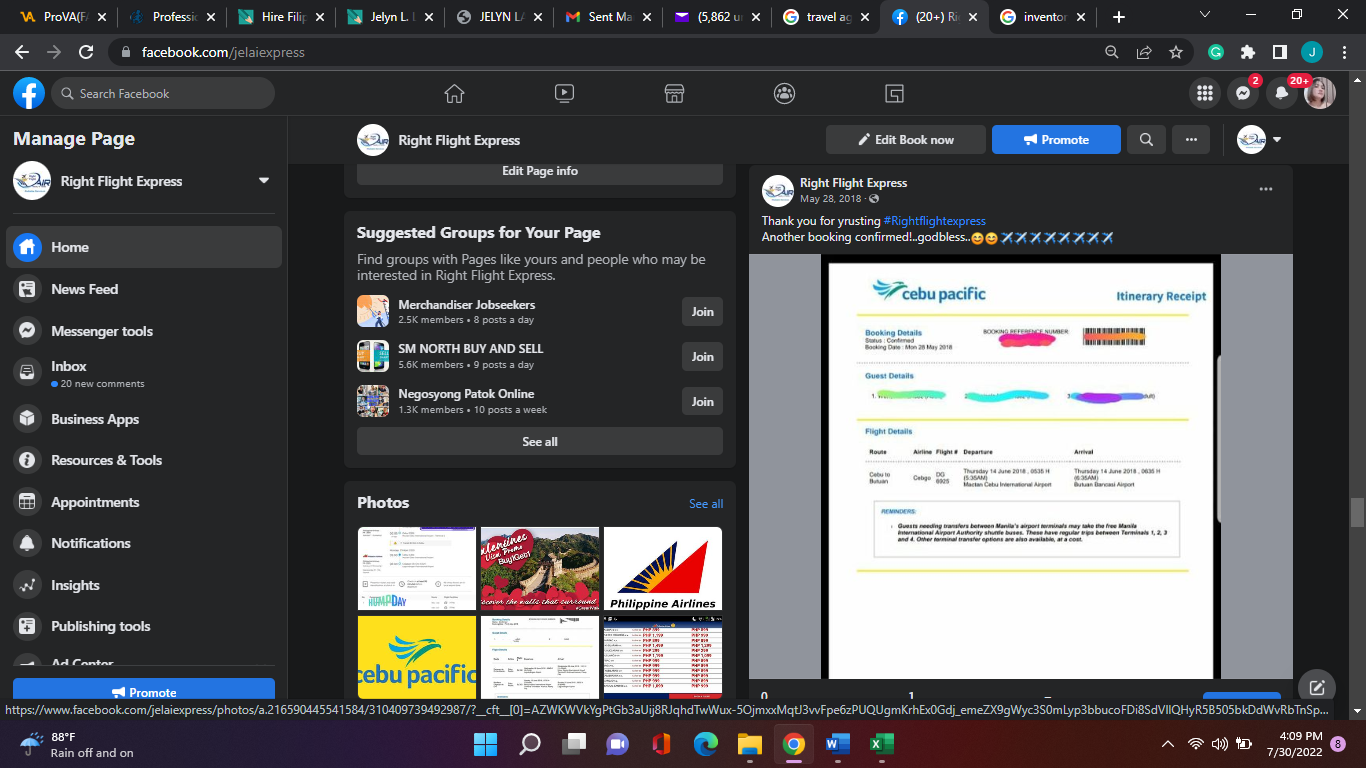Screen dimensions: 1366x768
Task: Join Negosyong Patok Online group
Action: point(702,402)
